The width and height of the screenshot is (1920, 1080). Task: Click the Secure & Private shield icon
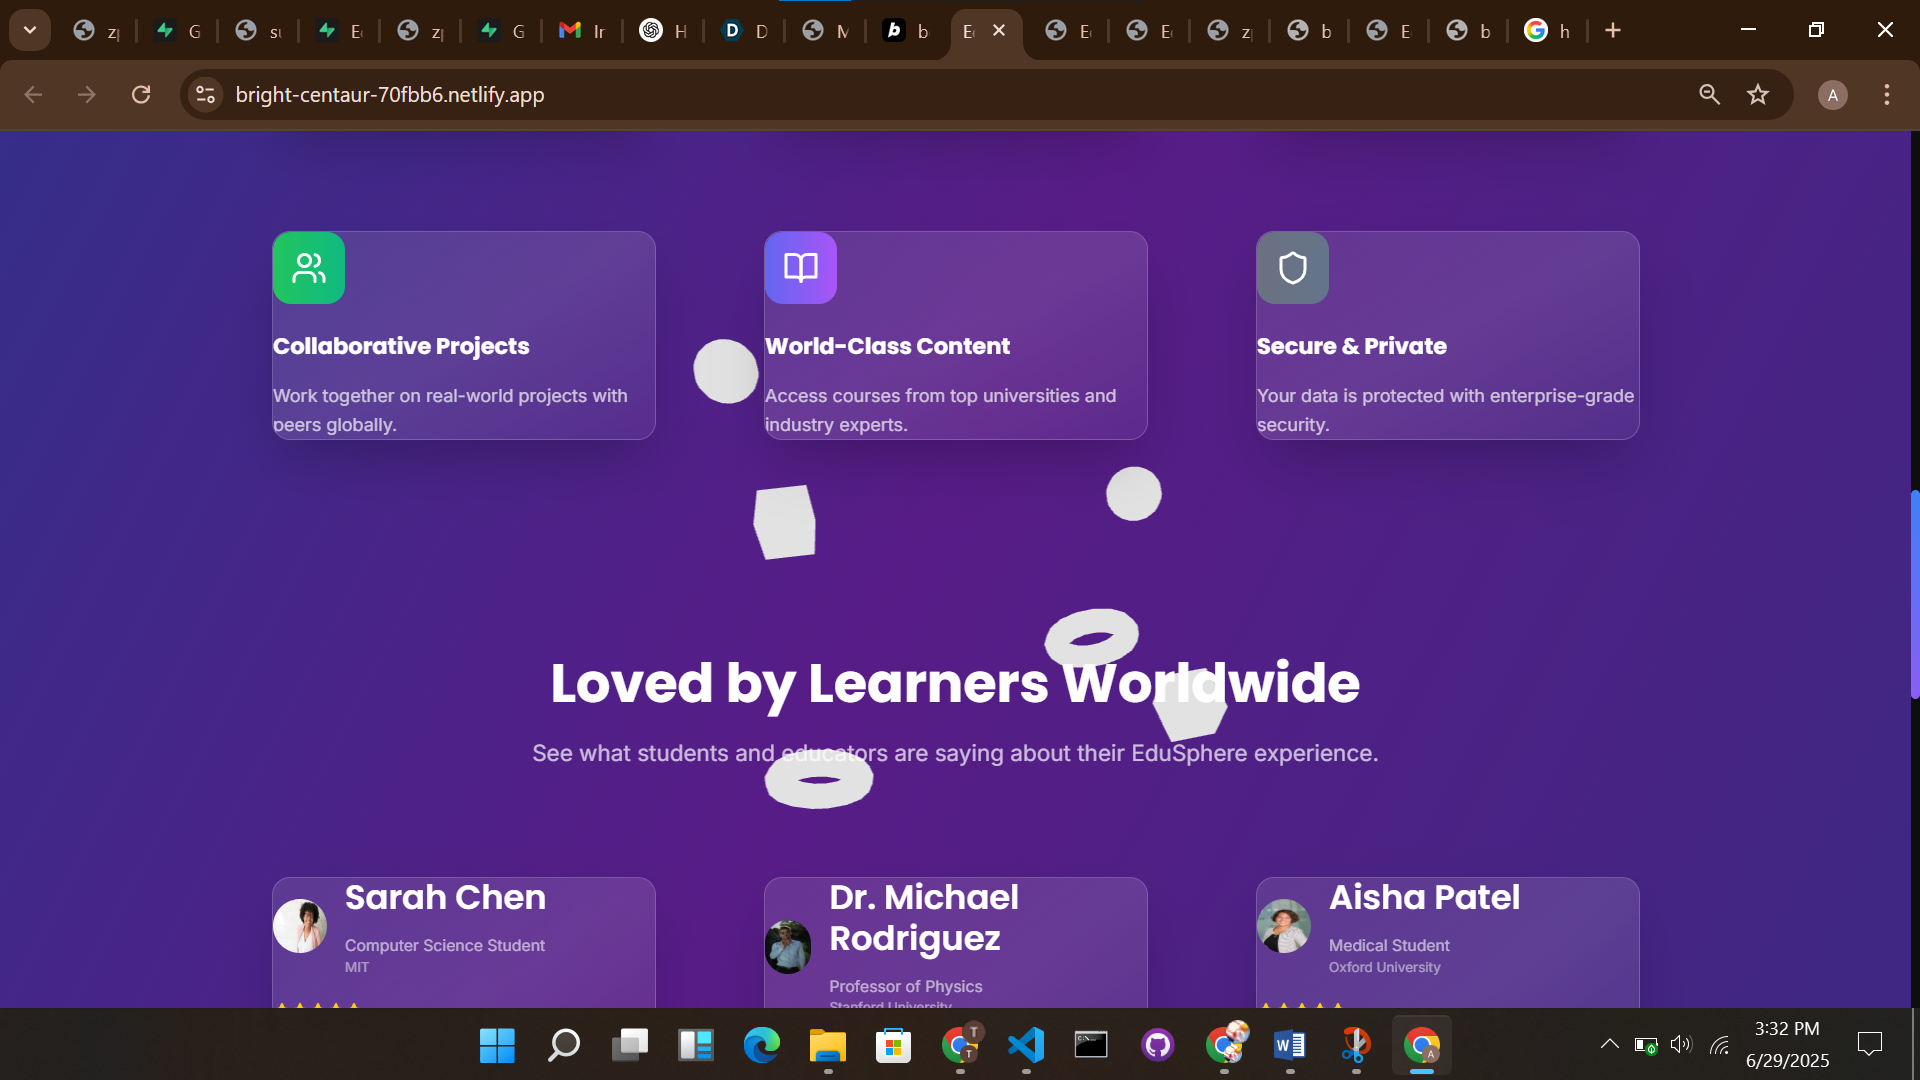click(1293, 268)
